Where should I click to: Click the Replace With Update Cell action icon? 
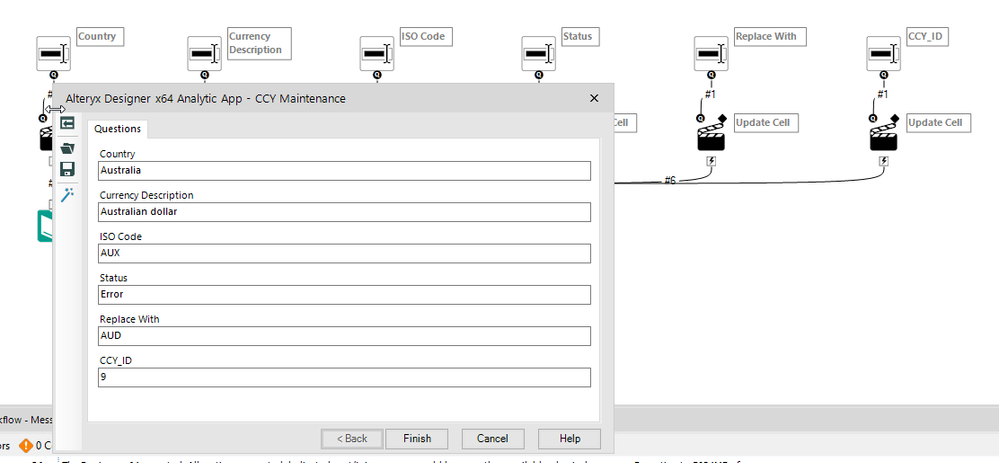pos(711,136)
